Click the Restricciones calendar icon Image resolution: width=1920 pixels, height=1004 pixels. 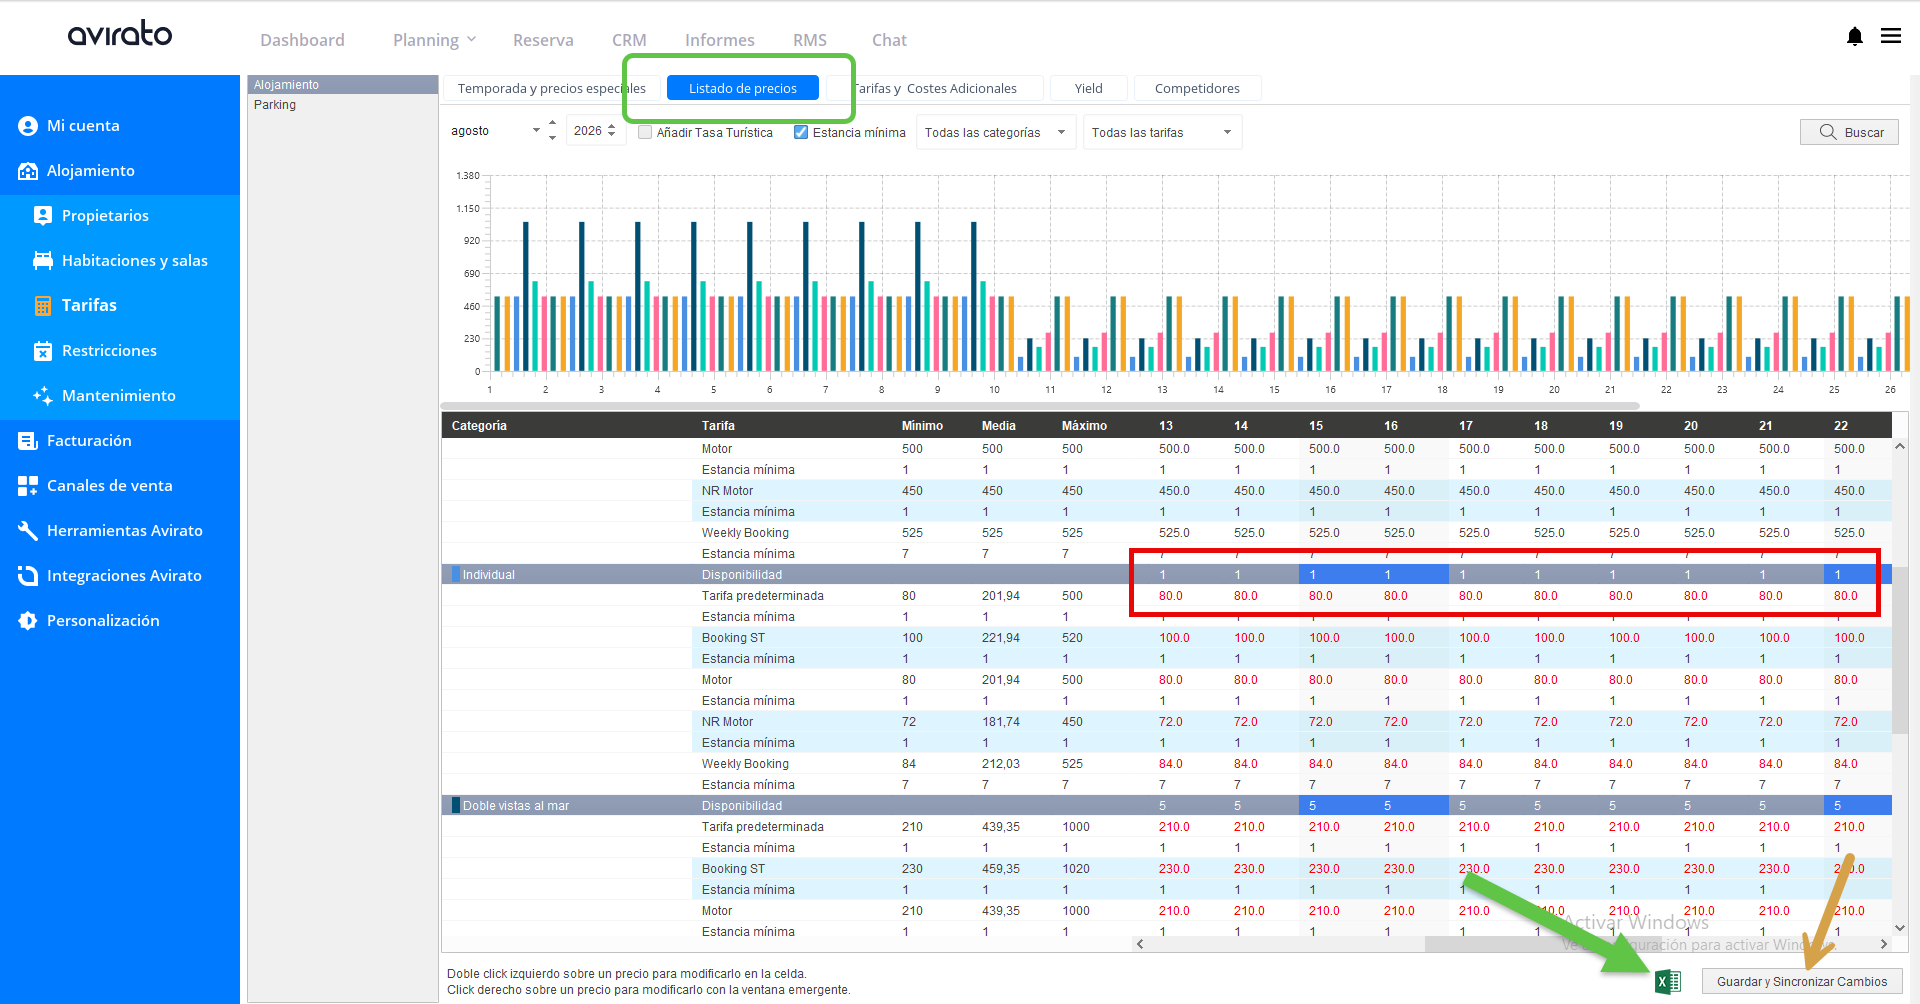tap(43, 351)
